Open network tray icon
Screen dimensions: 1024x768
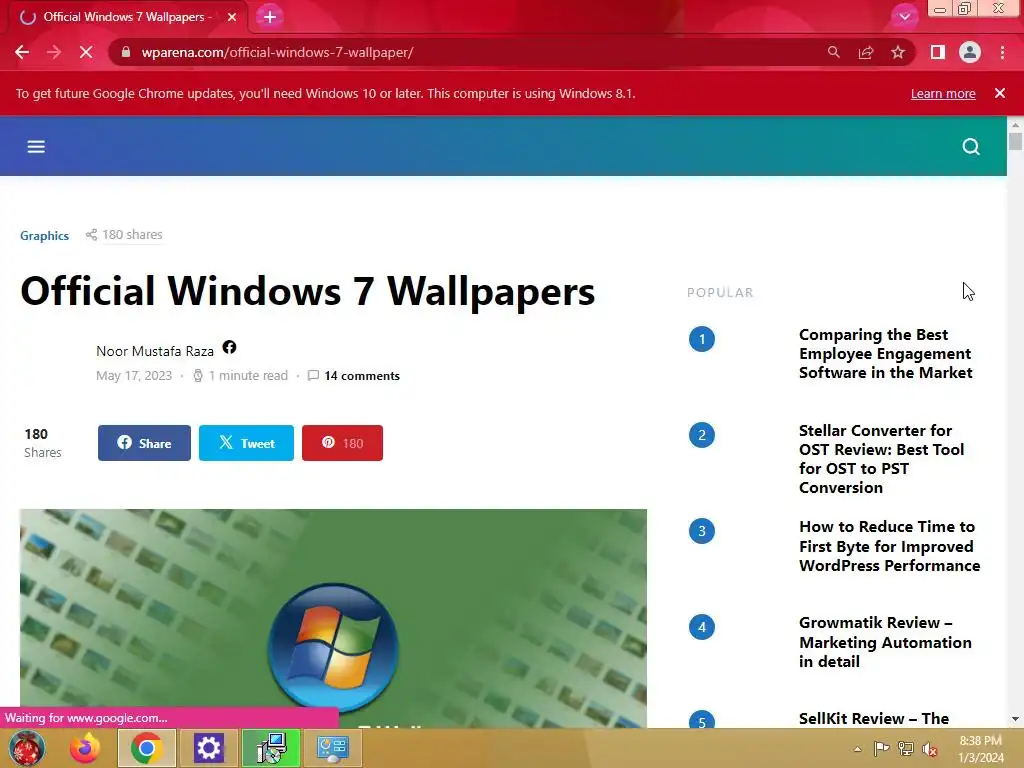pyautogui.click(x=906, y=748)
